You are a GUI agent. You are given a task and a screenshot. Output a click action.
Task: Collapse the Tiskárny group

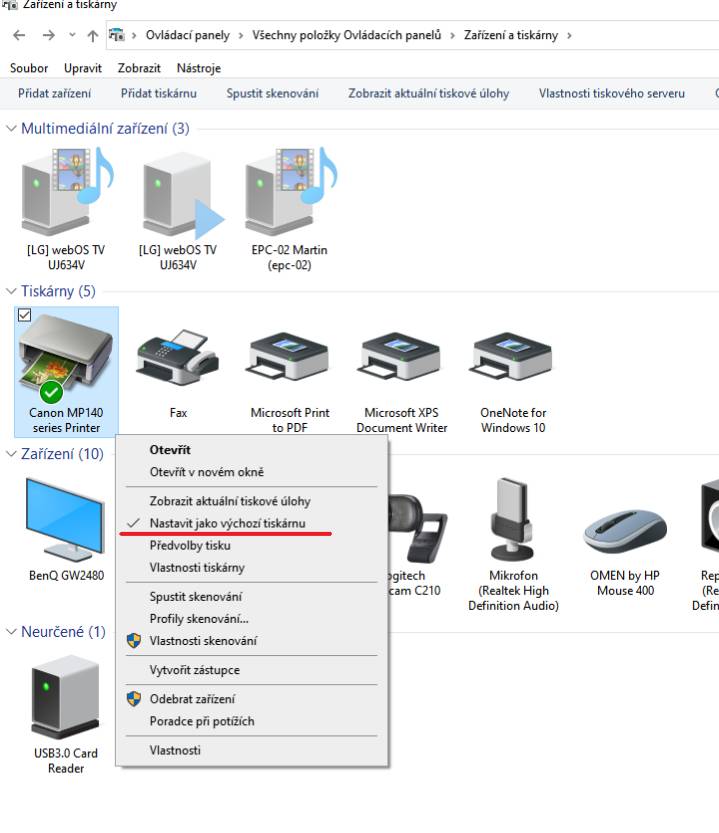pyautogui.click(x=11, y=291)
